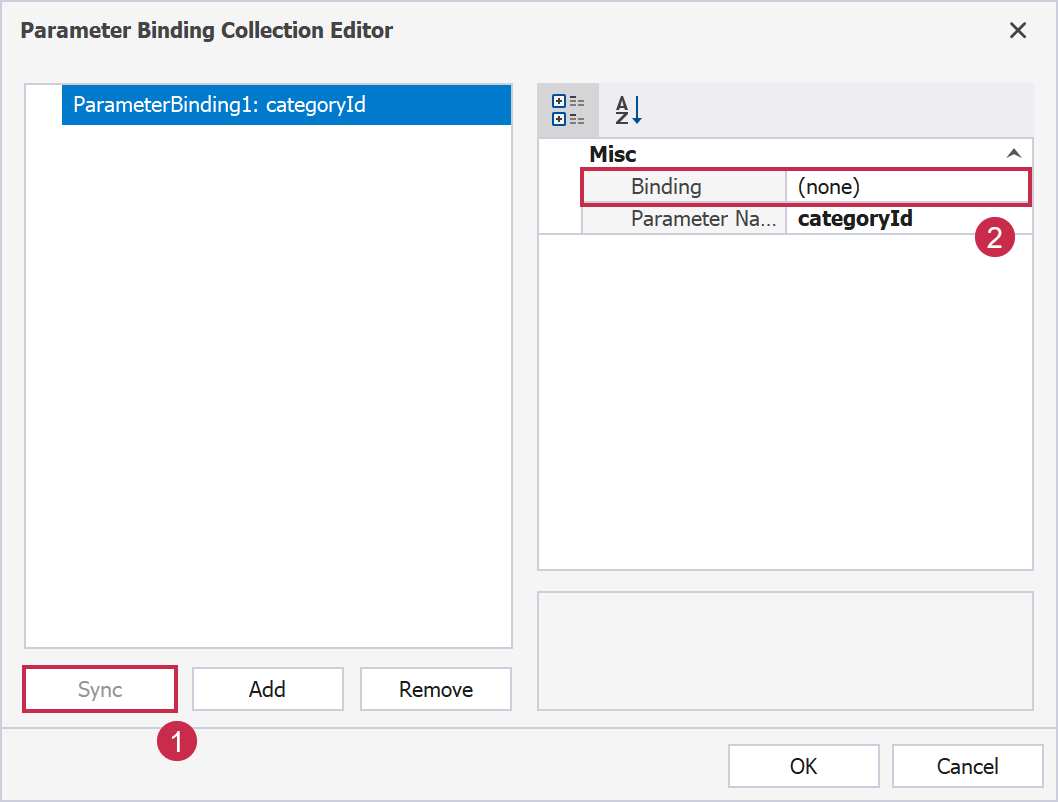This screenshot has height=802, width=1058.
Task: Cancel the dialog
Action: [967, 766]
